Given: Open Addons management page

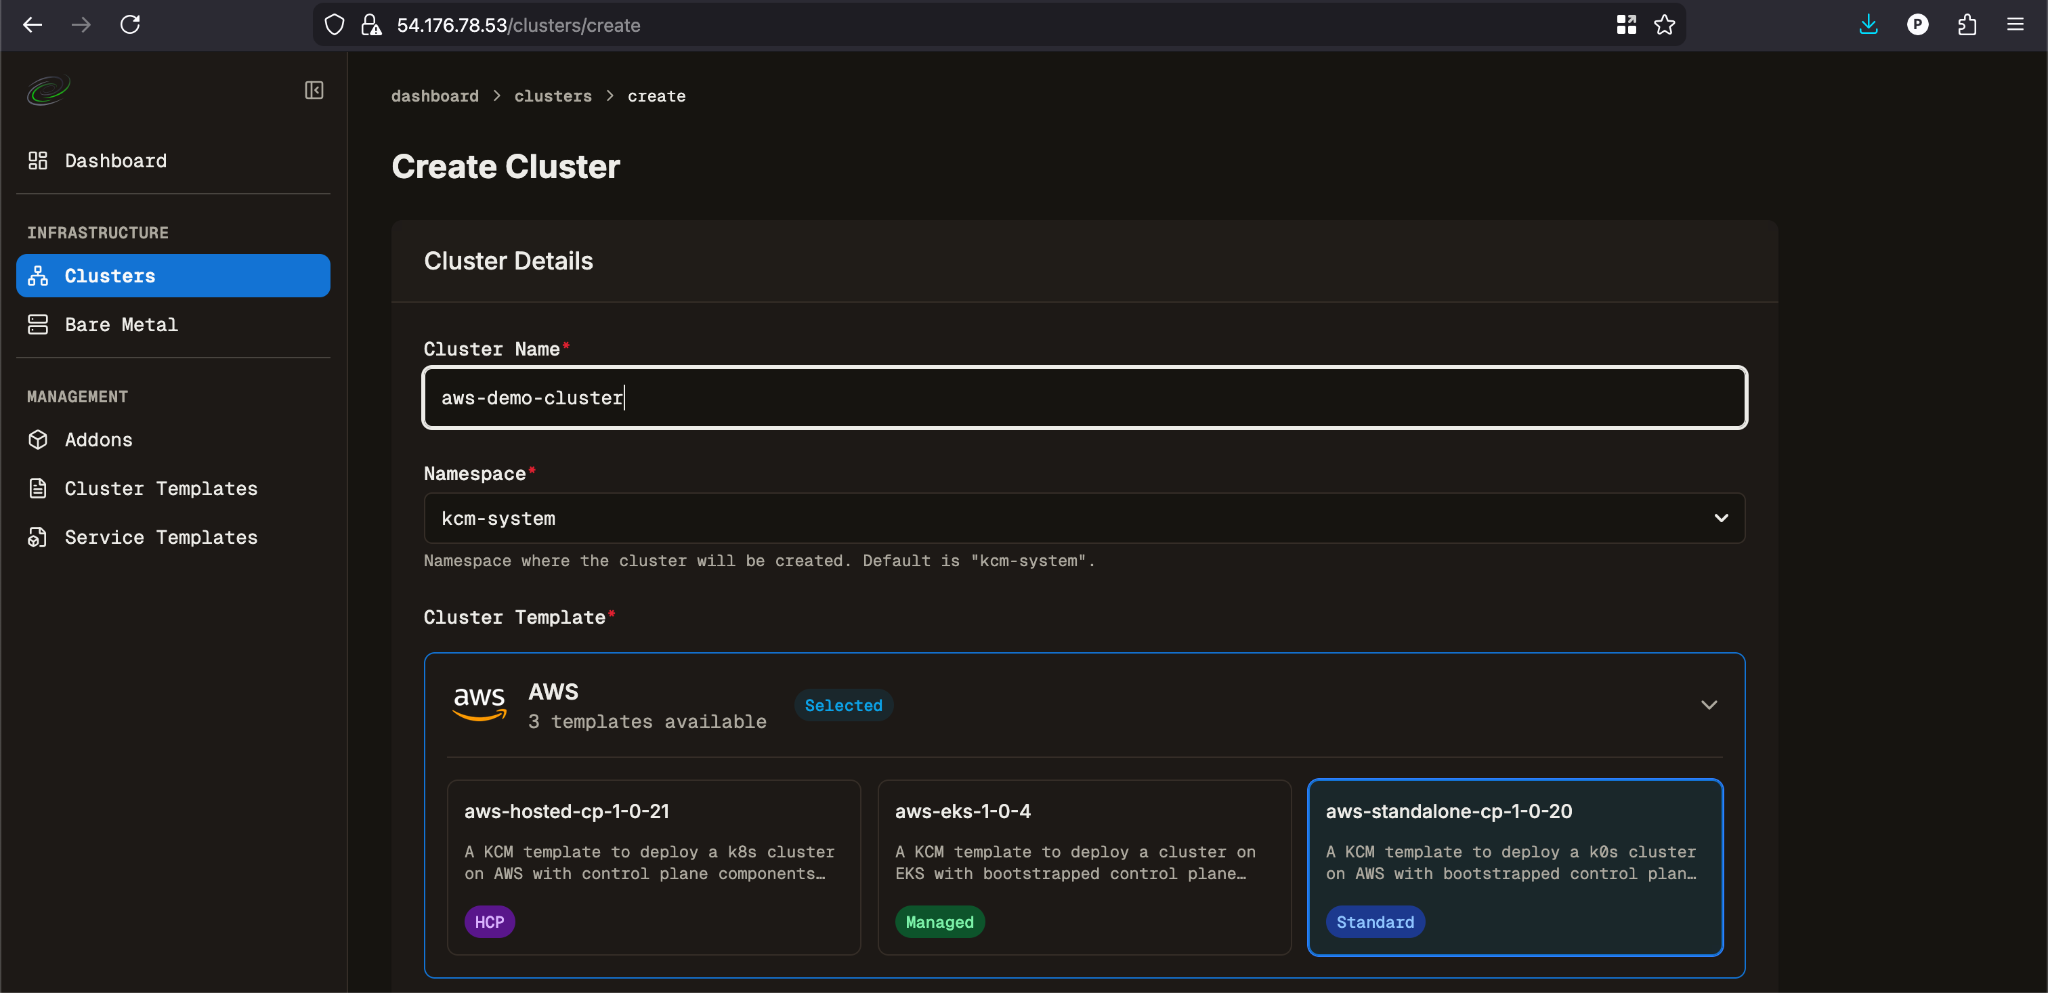Looking at the screenshot, I should tap(98, 440).
